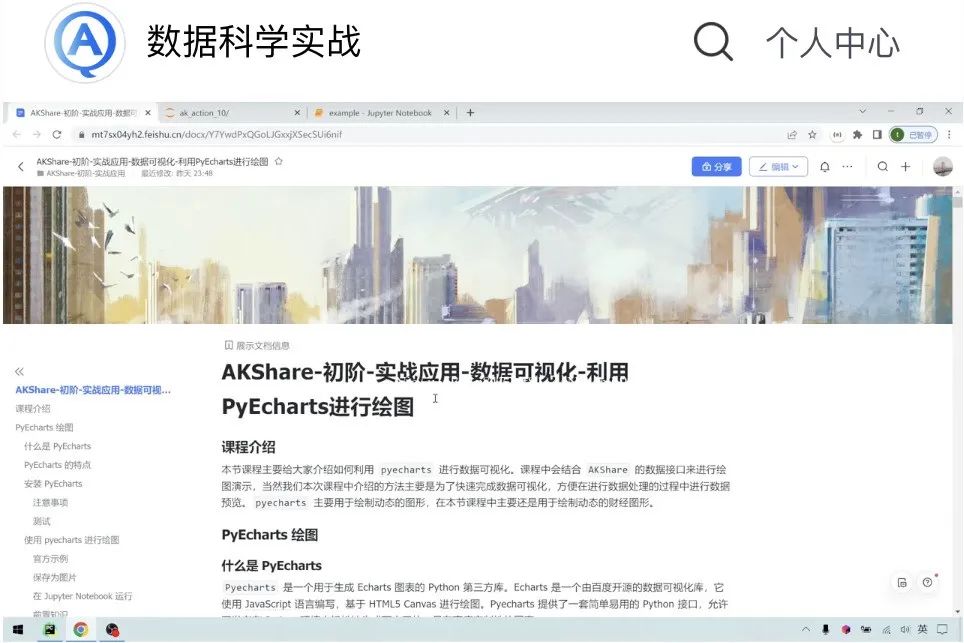Click the floating document tool button beside help
Viewport: 964px width, 643px height.
tap(902, 583)
